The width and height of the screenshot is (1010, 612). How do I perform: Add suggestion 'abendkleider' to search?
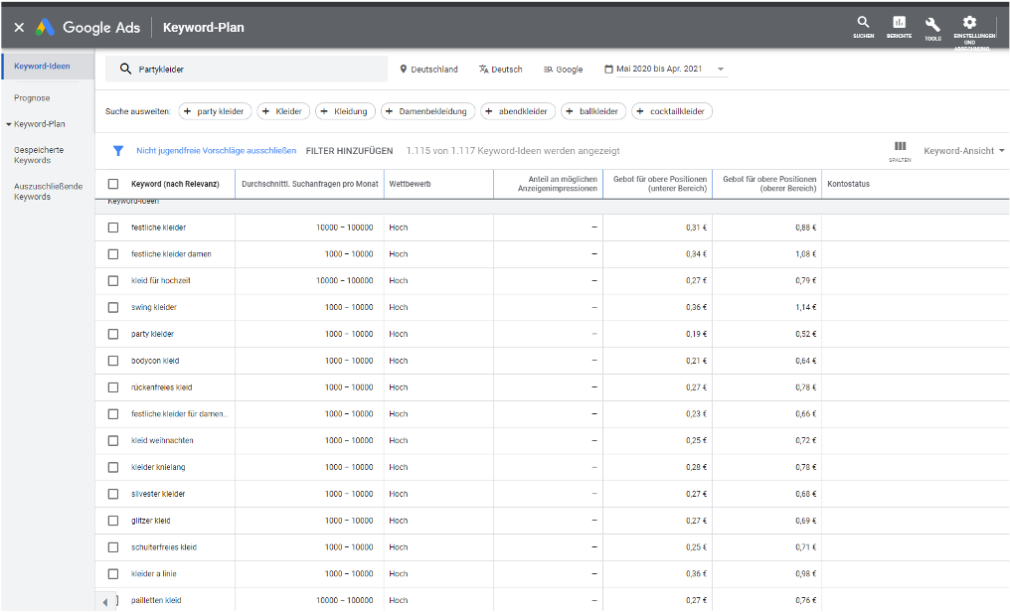click(x=517, y=111)
